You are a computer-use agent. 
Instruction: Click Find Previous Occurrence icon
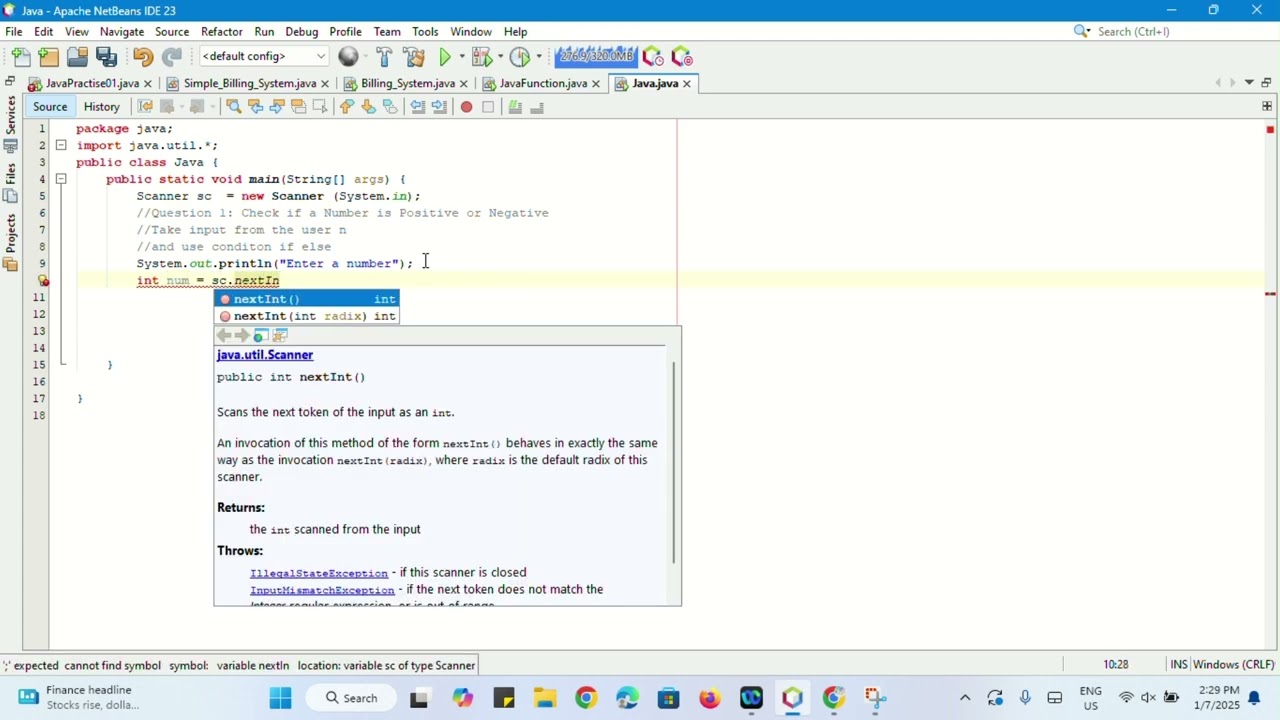tap(255, 107)
